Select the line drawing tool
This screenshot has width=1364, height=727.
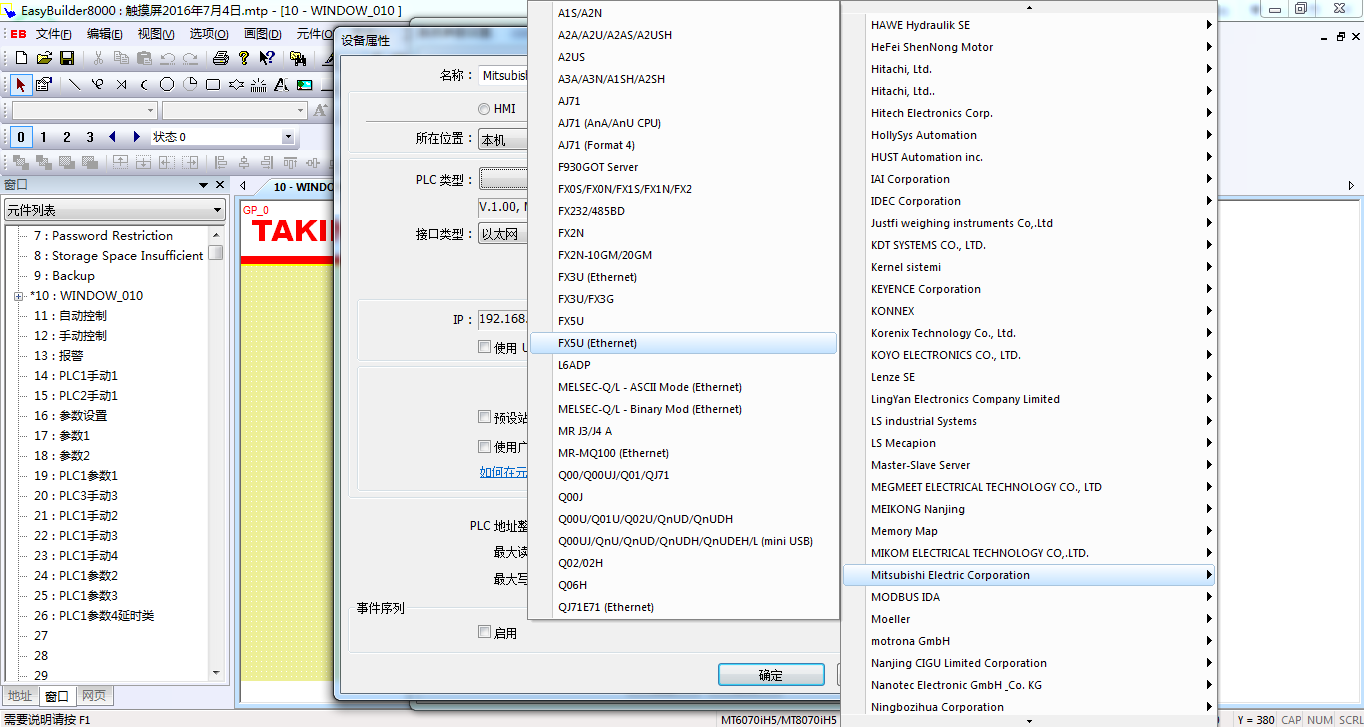[x=75, y=85]
